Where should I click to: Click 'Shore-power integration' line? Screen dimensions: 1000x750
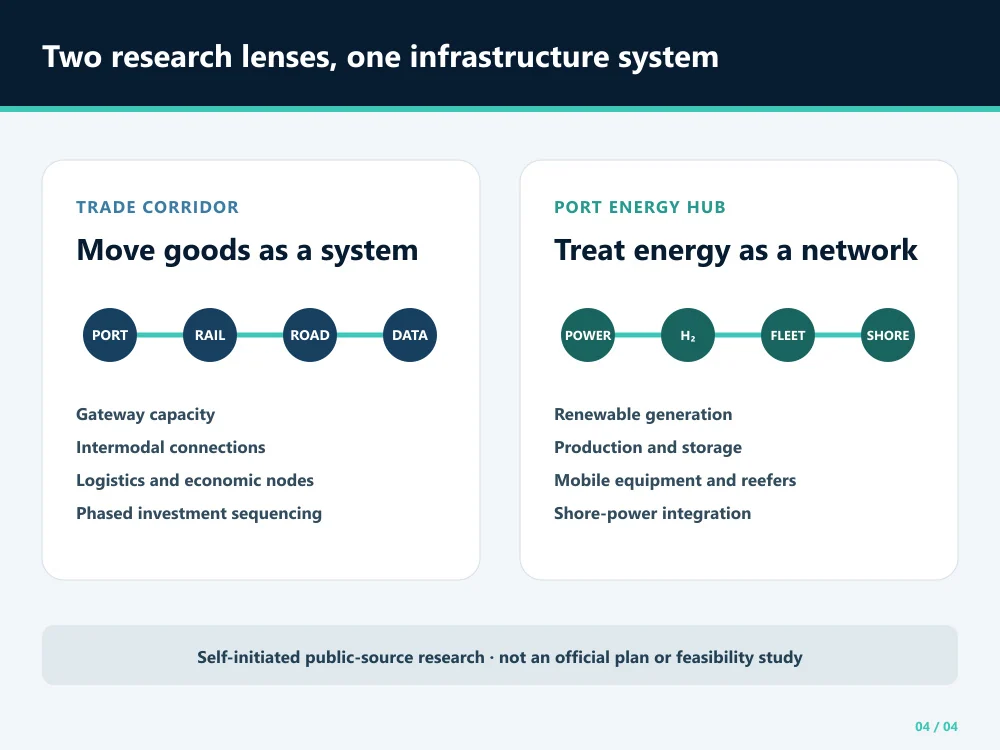pyautogui.click(x=652, y=513)
